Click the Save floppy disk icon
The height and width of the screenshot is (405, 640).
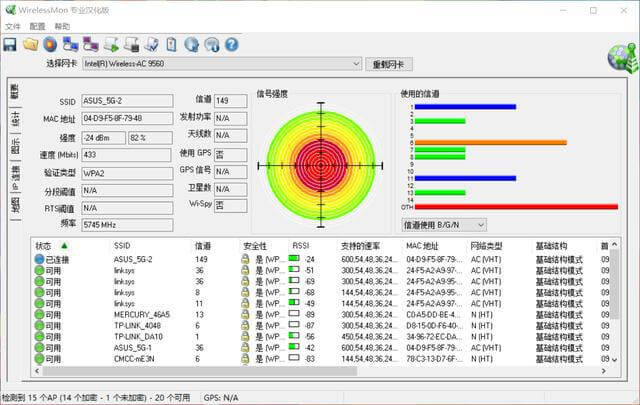coord(10,44)
